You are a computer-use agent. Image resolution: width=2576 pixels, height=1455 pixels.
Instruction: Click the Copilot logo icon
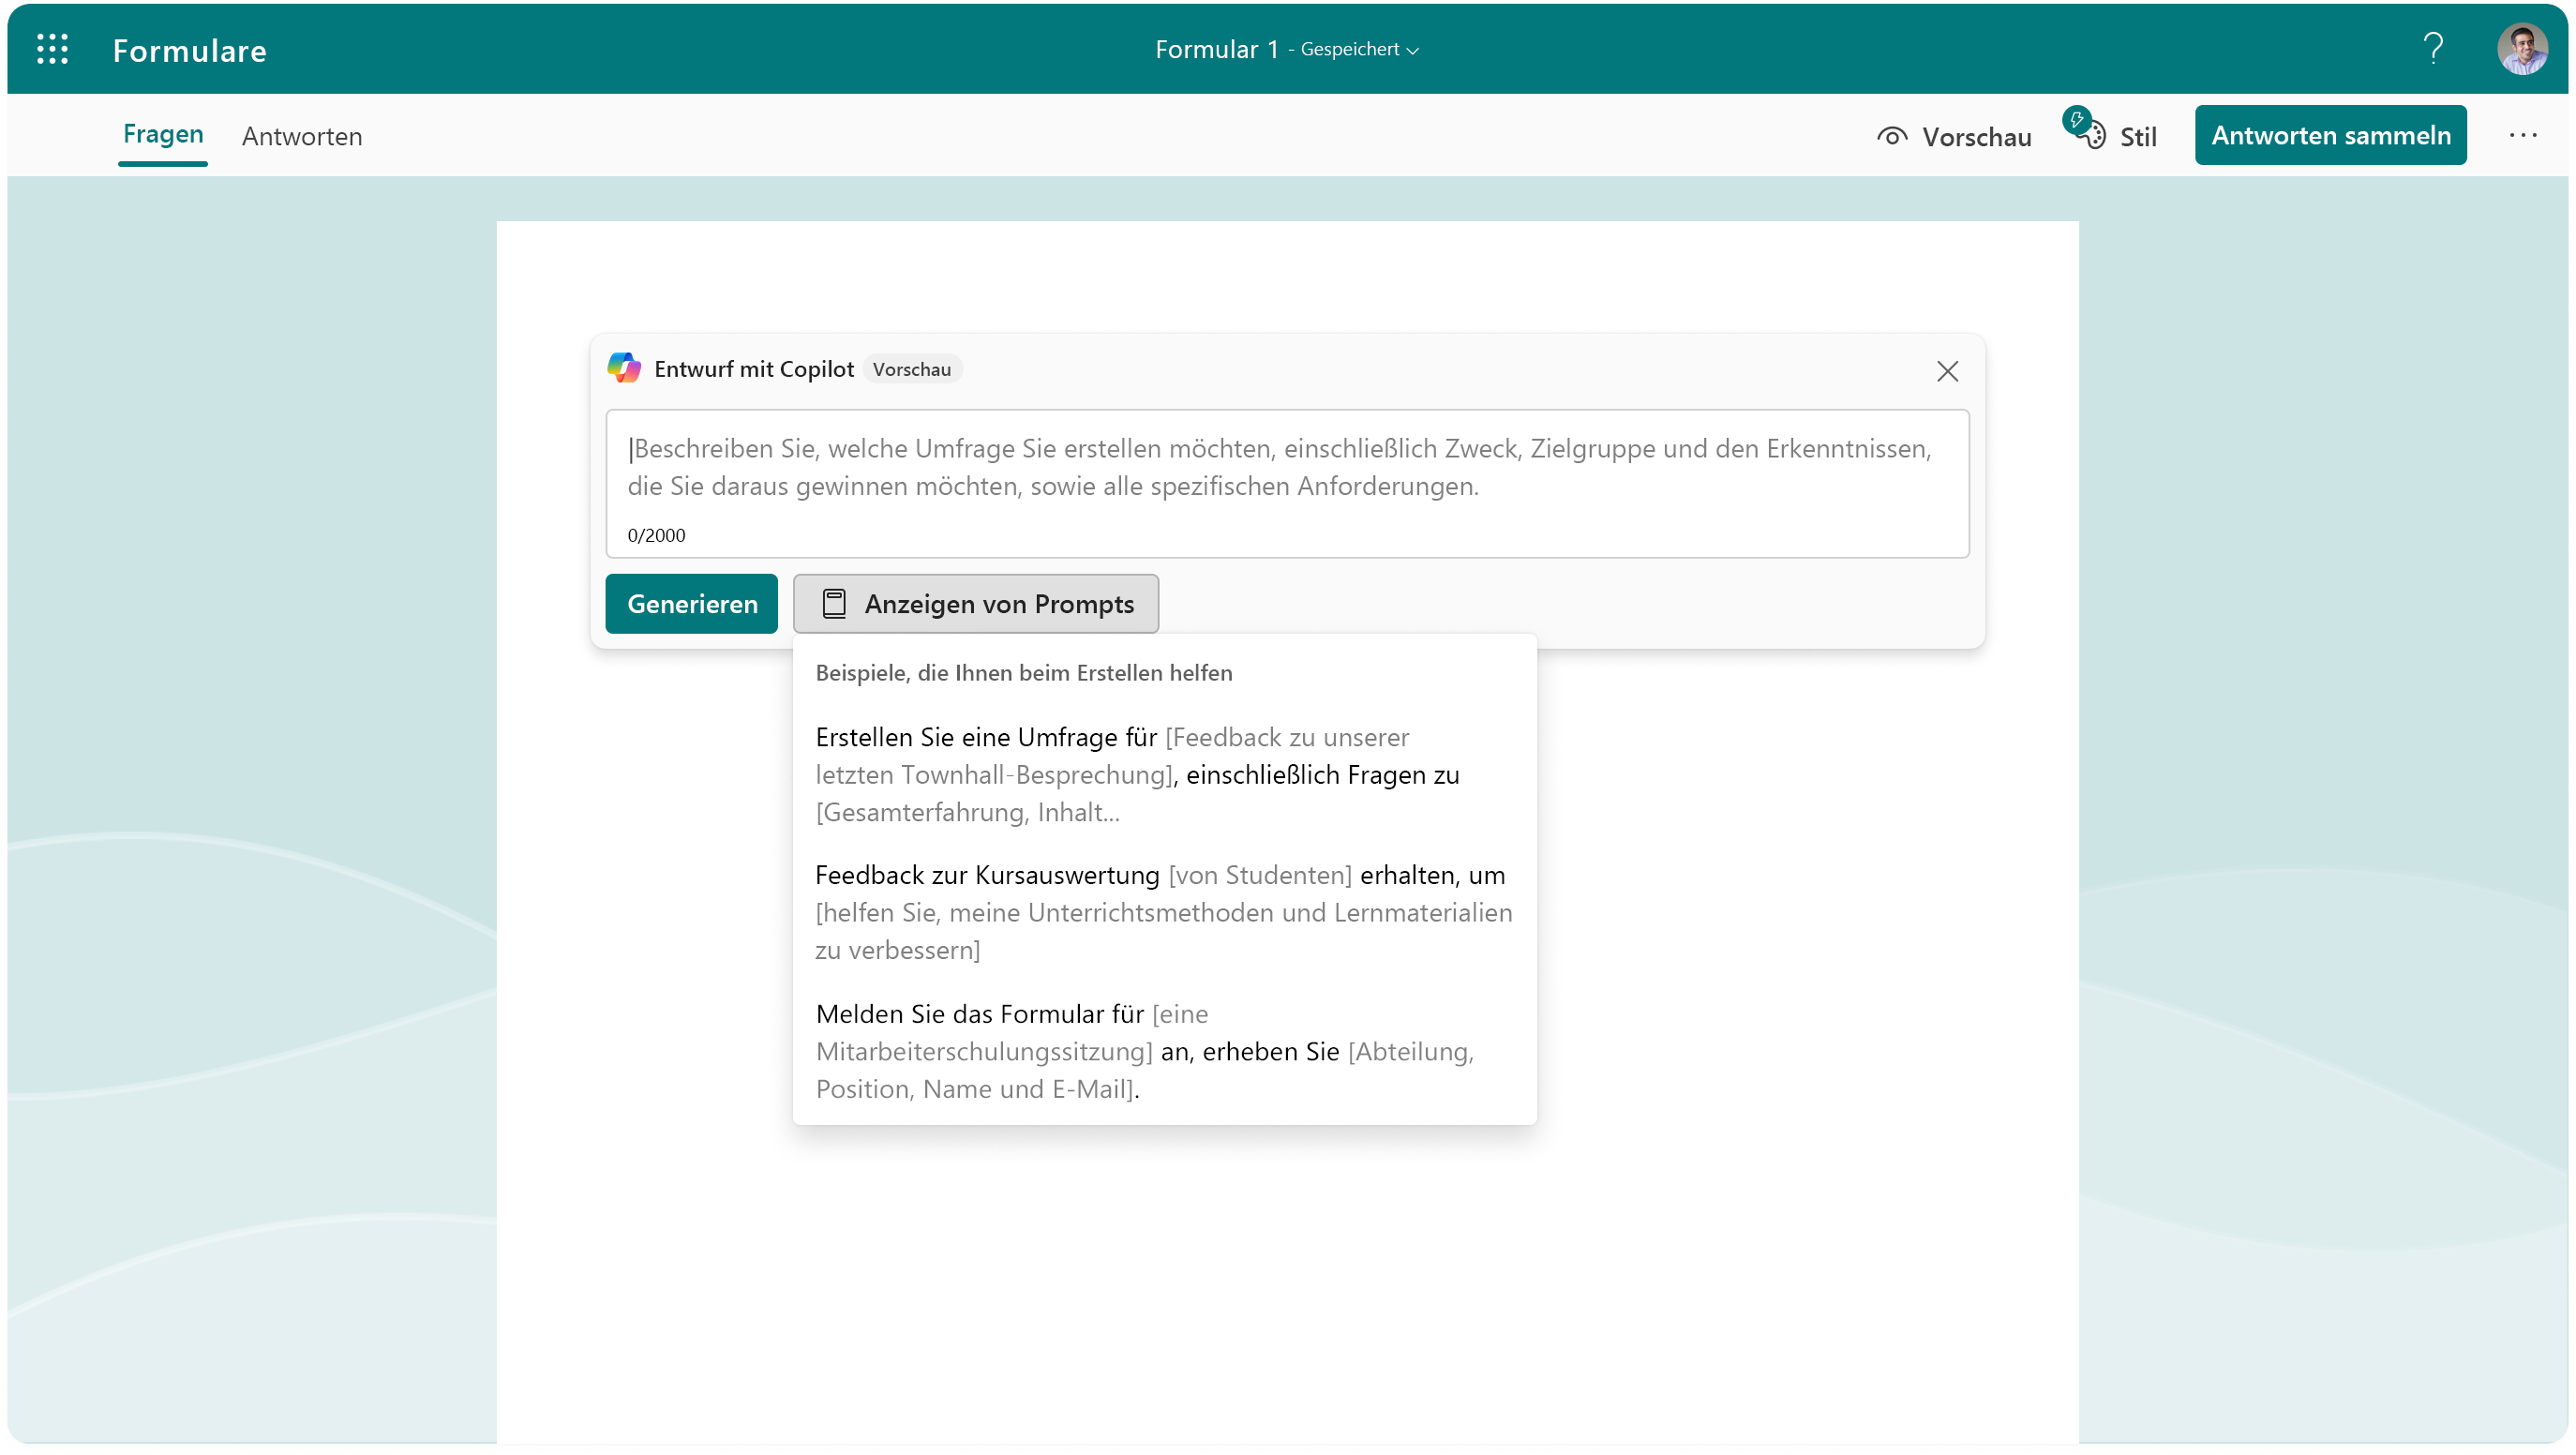point(624,368)
